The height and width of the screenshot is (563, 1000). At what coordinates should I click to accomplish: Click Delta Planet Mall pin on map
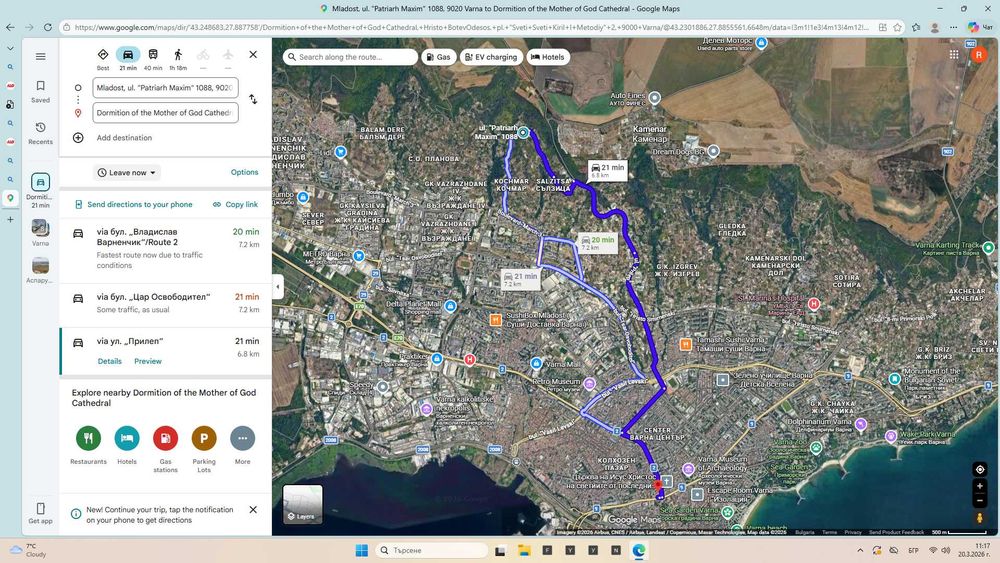pos(450,306)
